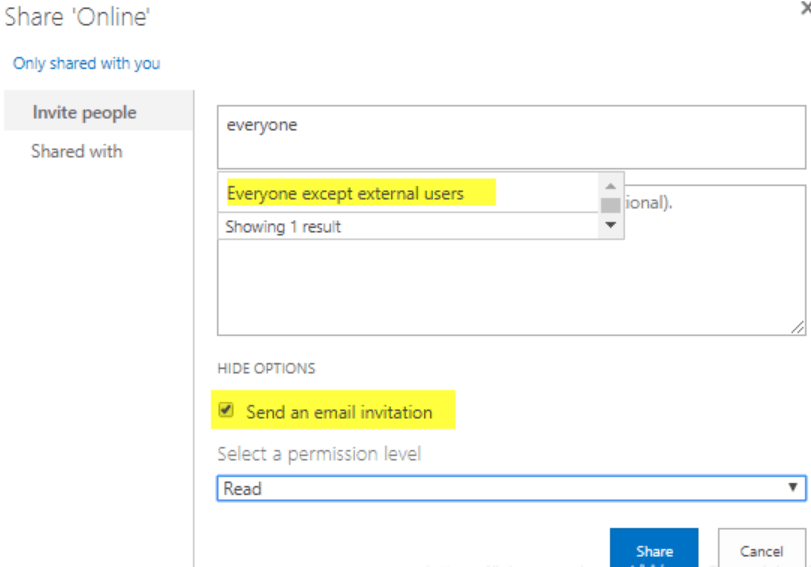Collapse options via HIDE OPTIONS

[266, 368]
